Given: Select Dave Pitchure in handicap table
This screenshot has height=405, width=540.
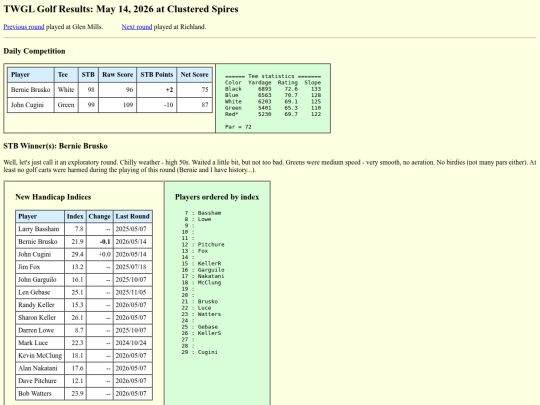Looking at the screenshot, I should 40,381.
